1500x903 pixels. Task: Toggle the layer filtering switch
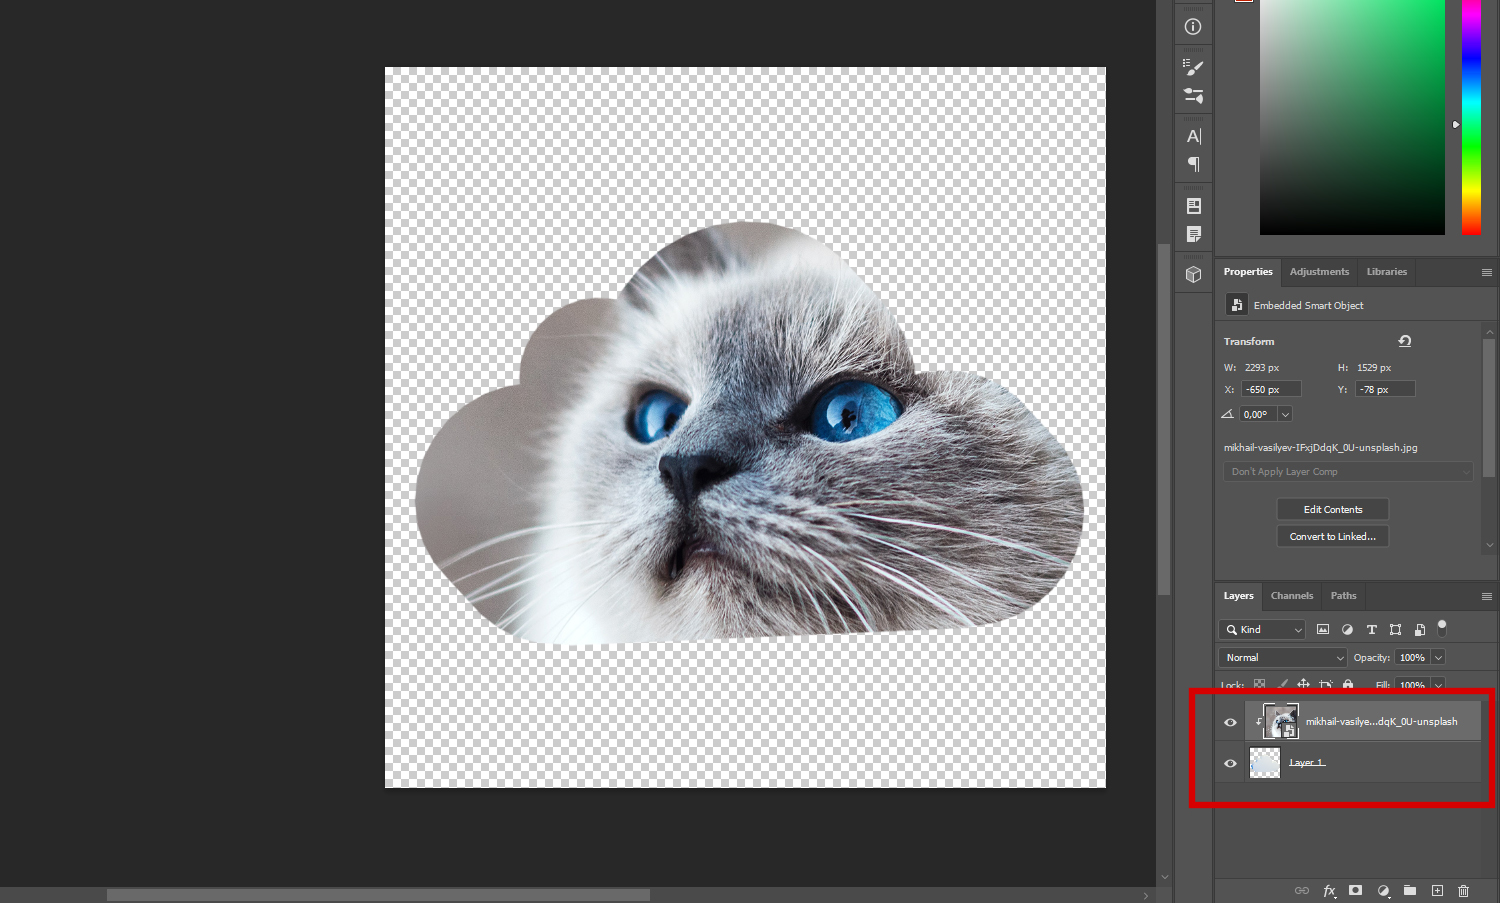click(1442, 628)
